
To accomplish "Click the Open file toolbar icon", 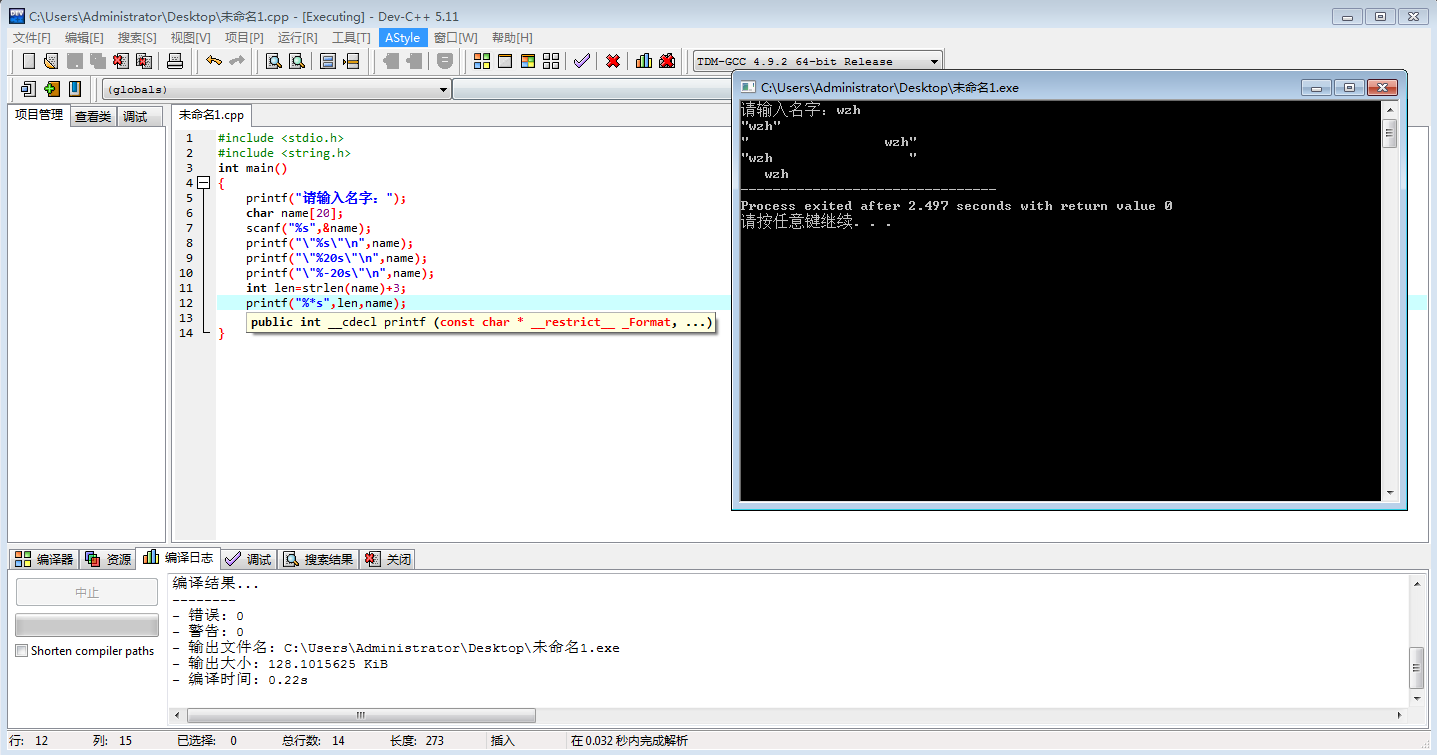I will (51, 61).
